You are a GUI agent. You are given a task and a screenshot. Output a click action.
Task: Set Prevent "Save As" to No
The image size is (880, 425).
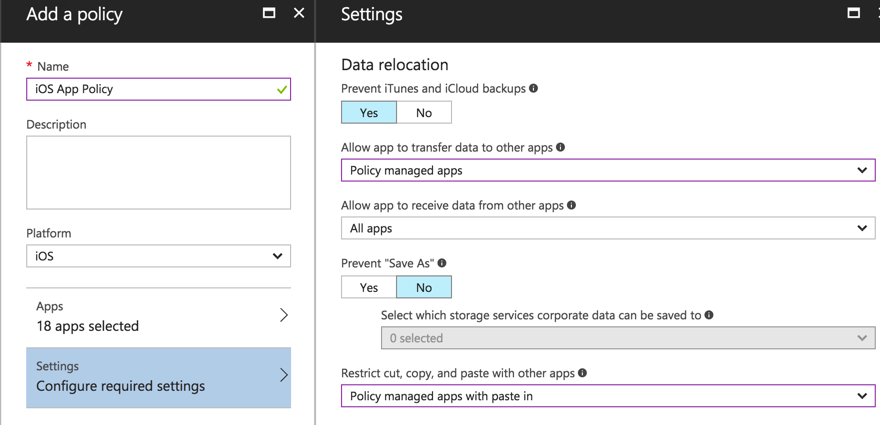click(x=424, y=287)
